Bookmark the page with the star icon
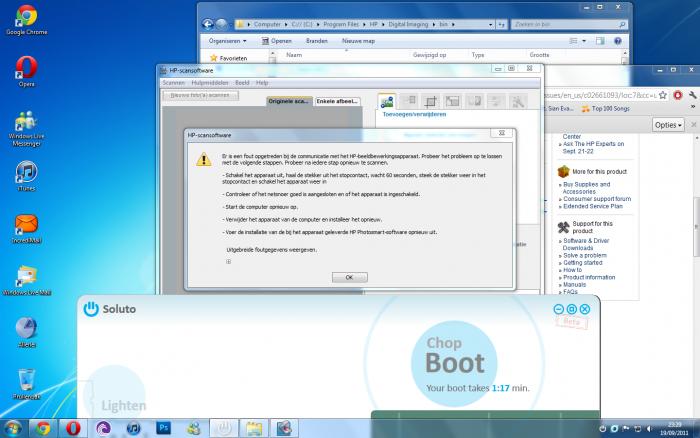This screenshot has width=700, height=438. pos(663,95)
